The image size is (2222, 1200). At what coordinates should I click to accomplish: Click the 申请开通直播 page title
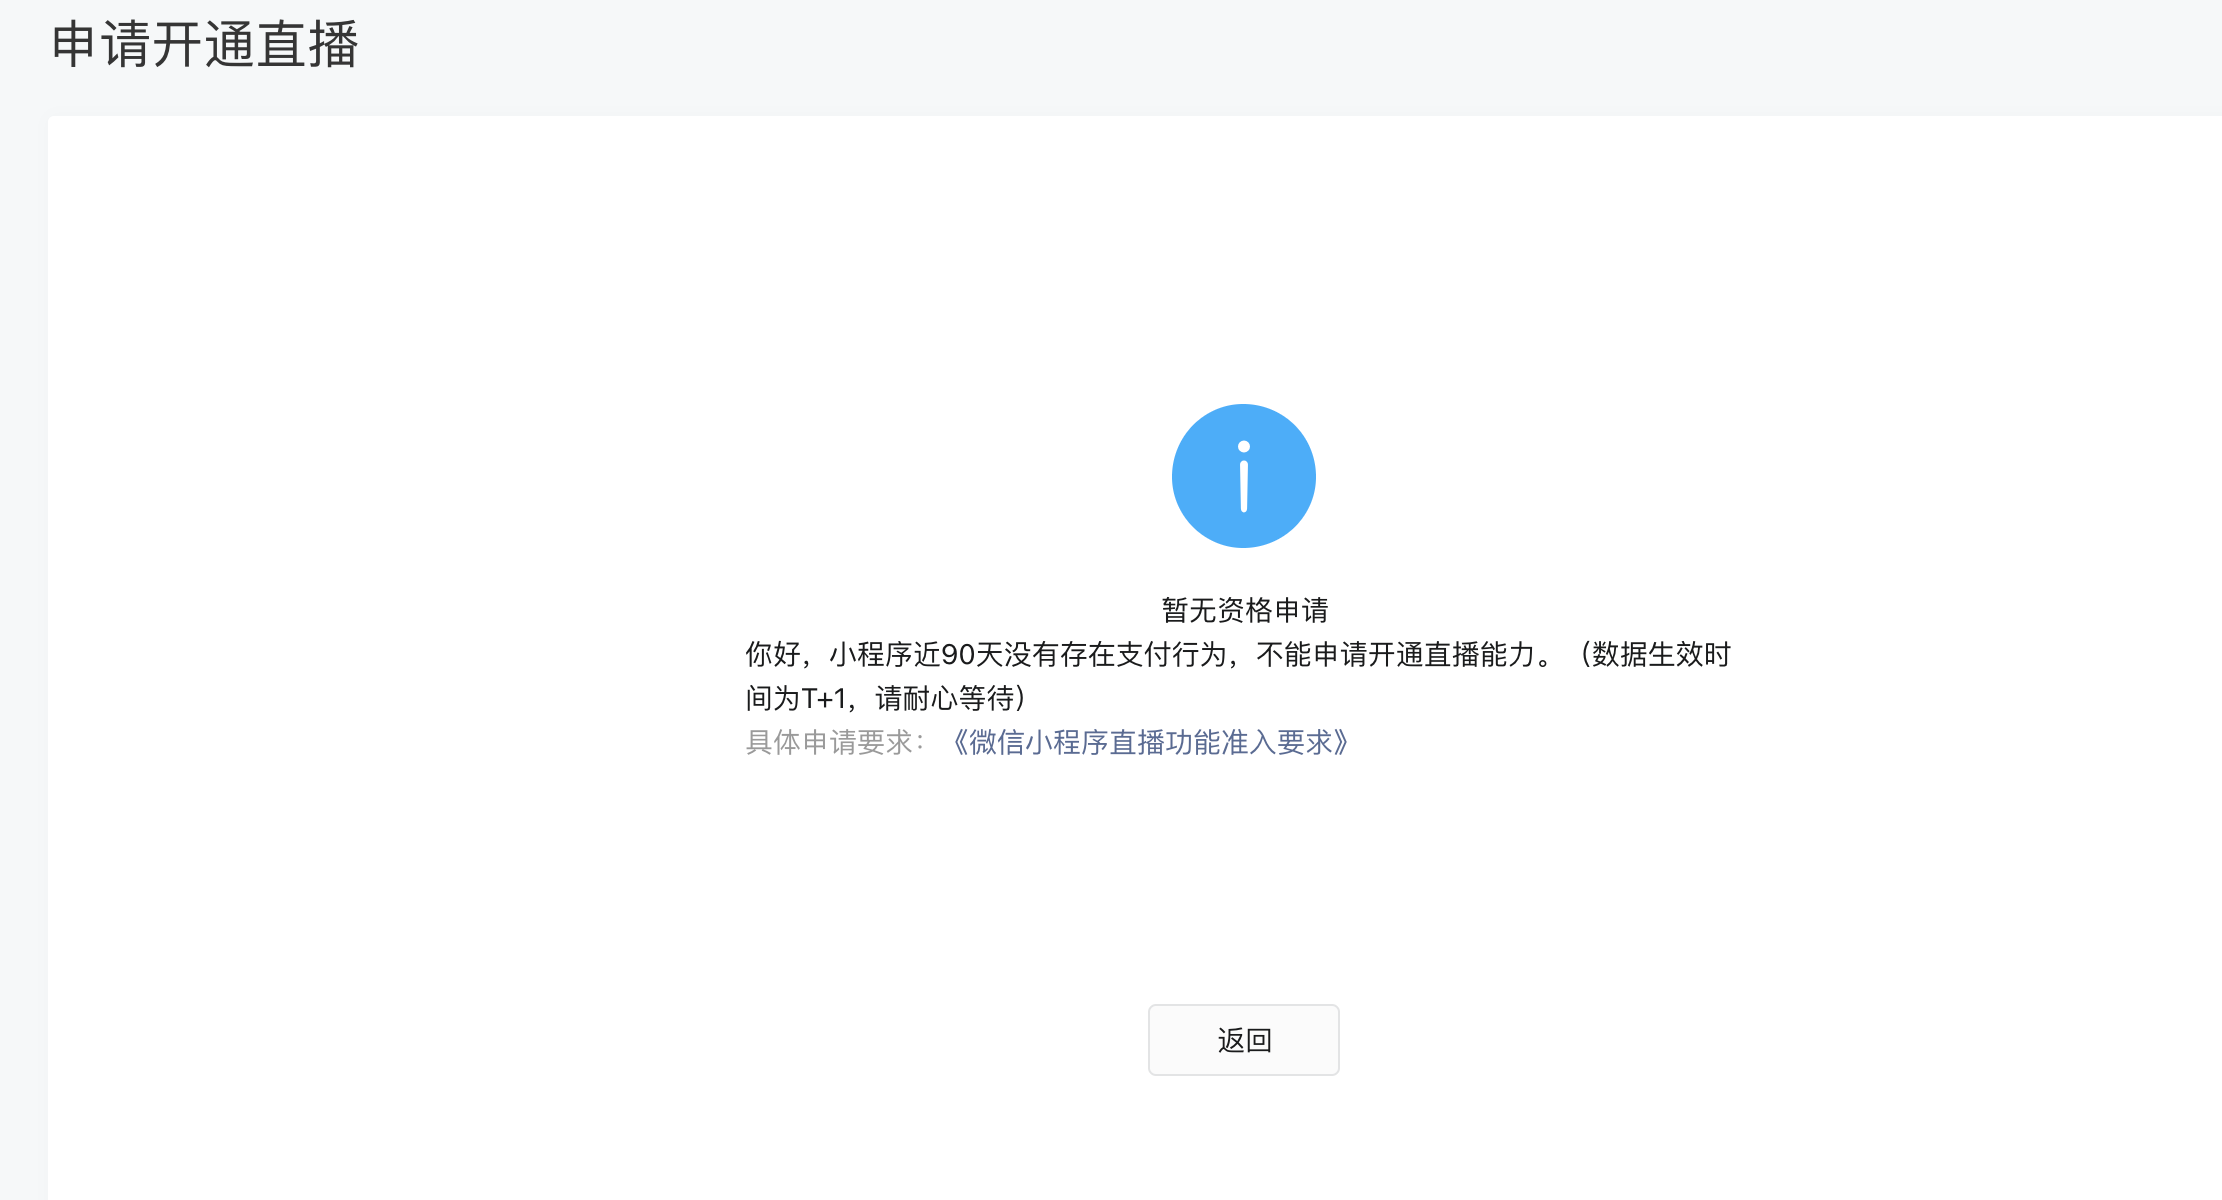click(204, 45)
